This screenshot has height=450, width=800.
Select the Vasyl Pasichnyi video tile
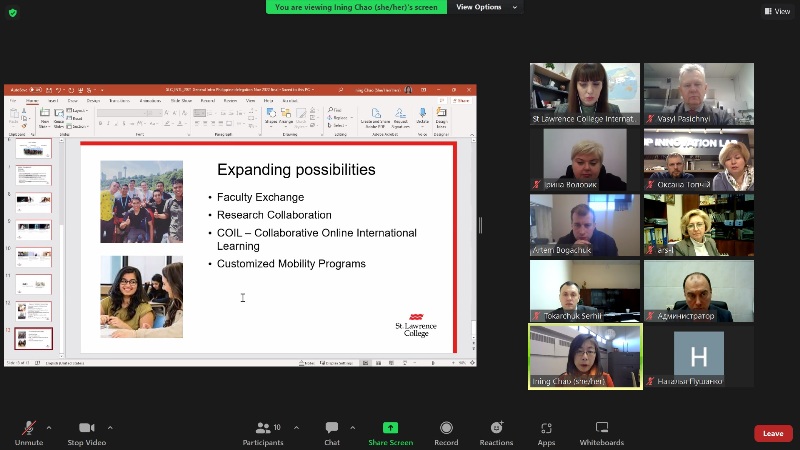[699, 94]
